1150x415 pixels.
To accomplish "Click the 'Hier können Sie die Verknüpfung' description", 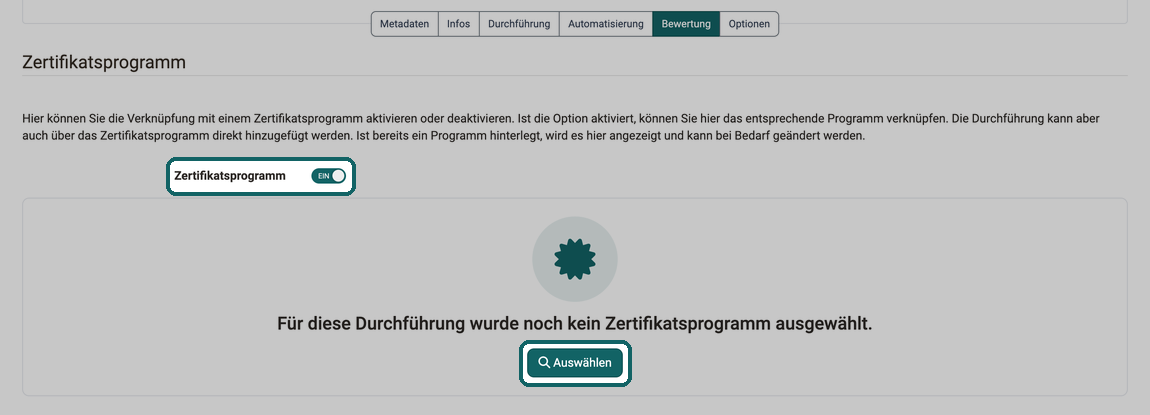I will tap(562, 127).
